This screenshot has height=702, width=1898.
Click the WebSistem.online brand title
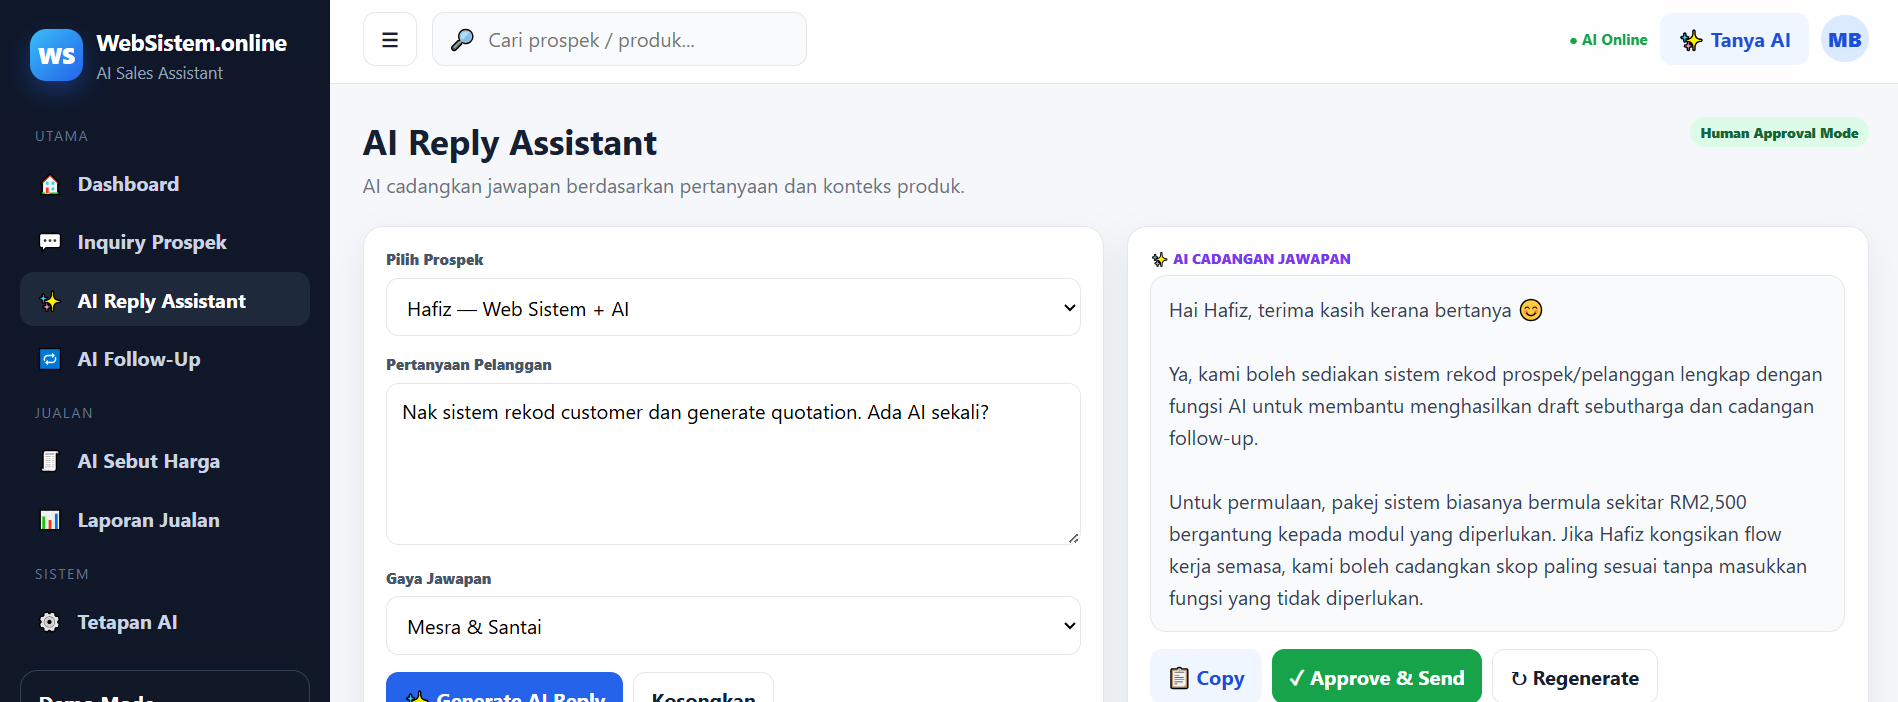pos(191,43)
